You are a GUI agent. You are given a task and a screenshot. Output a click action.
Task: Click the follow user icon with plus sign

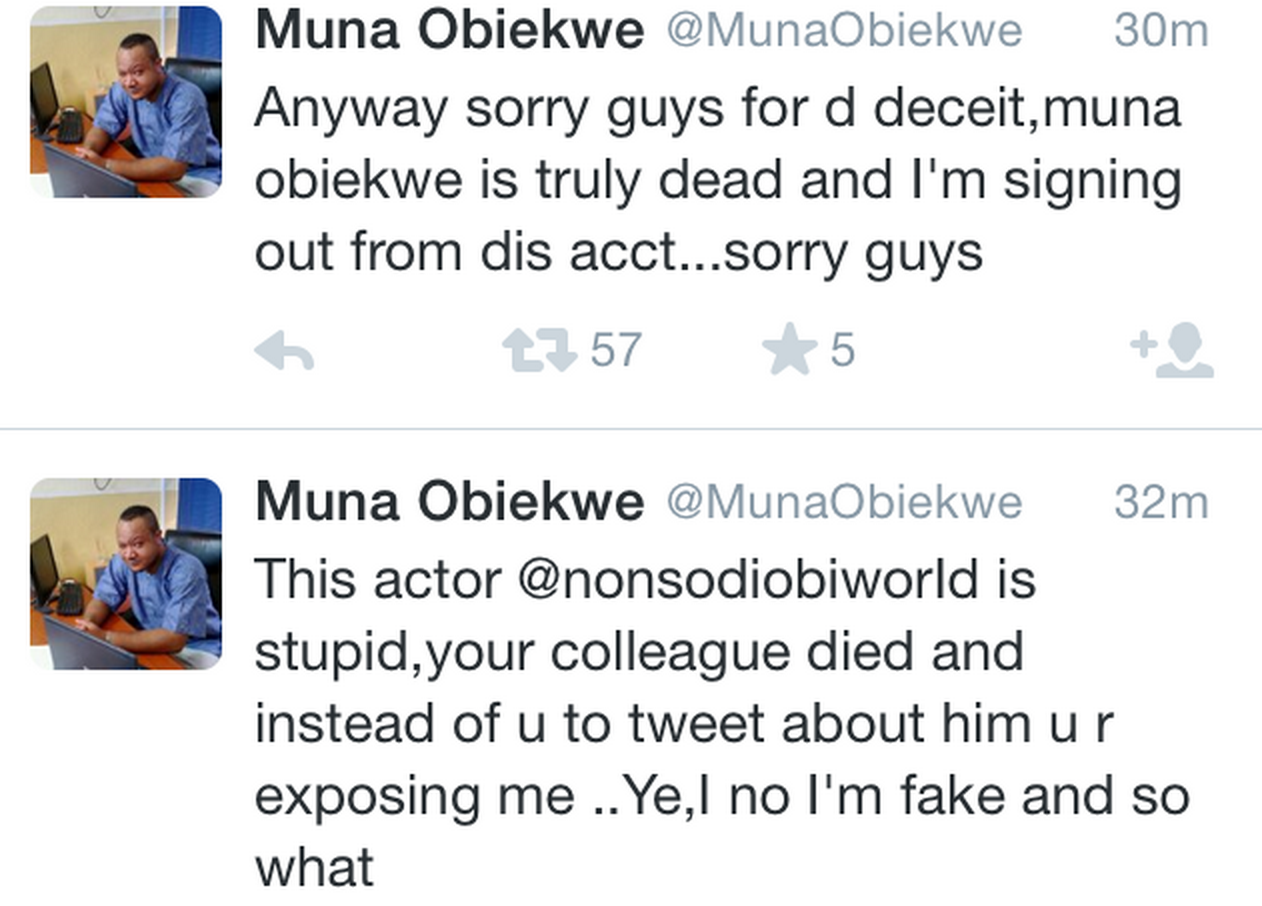point(1172,352)
